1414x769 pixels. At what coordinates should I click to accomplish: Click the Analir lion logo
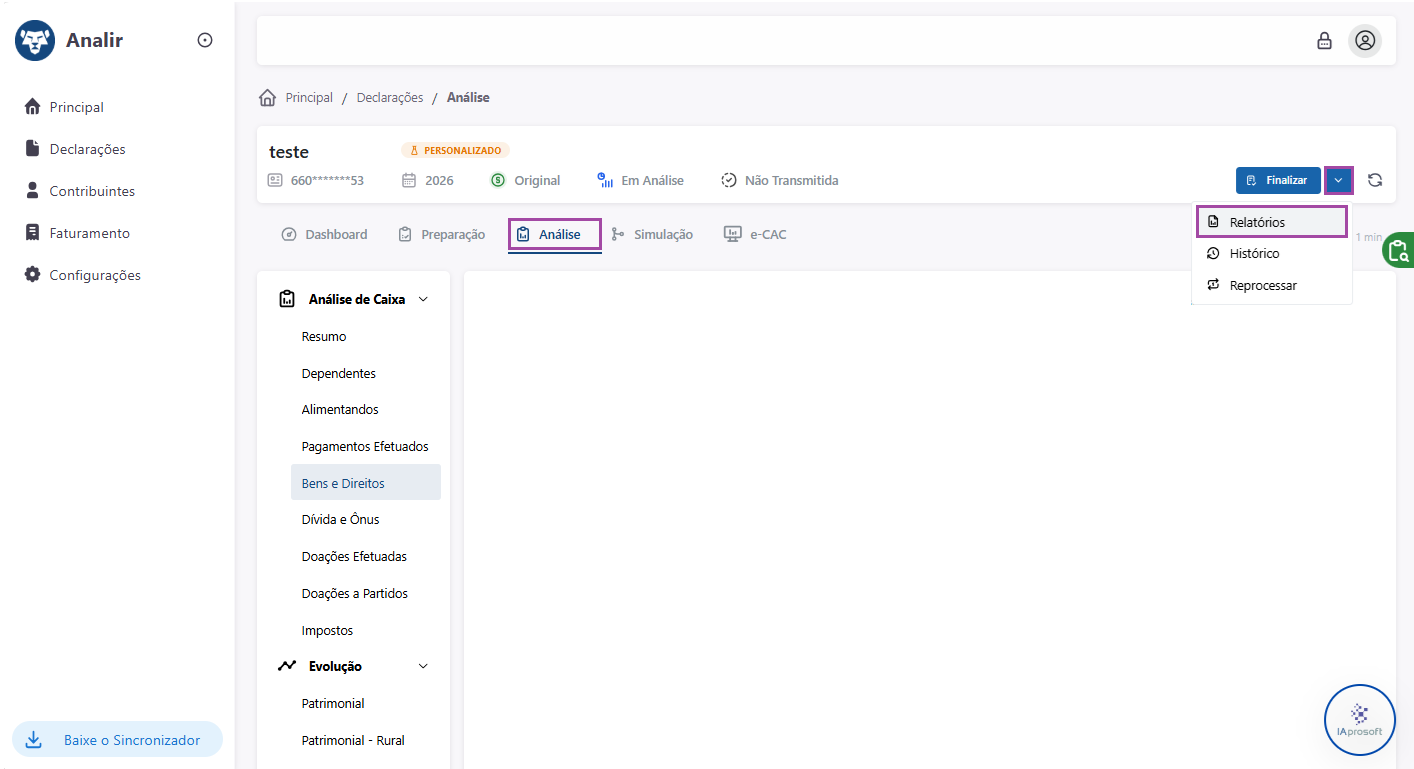coord(35,41)
